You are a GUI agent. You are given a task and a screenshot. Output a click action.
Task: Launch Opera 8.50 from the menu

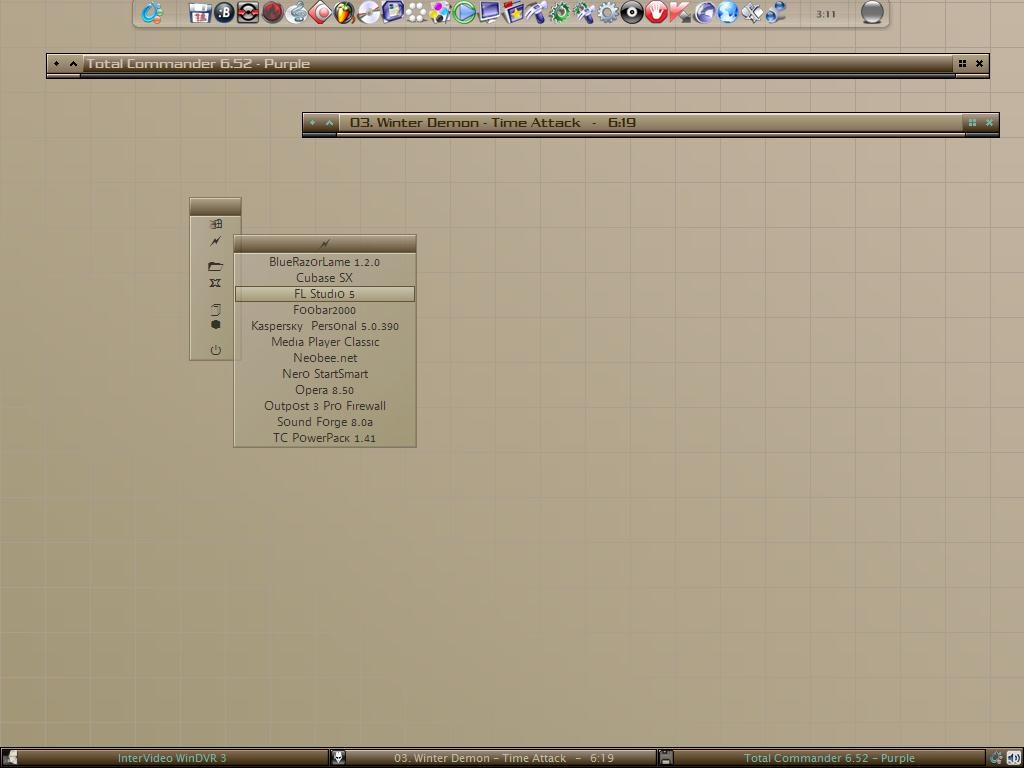pos(325,390)
